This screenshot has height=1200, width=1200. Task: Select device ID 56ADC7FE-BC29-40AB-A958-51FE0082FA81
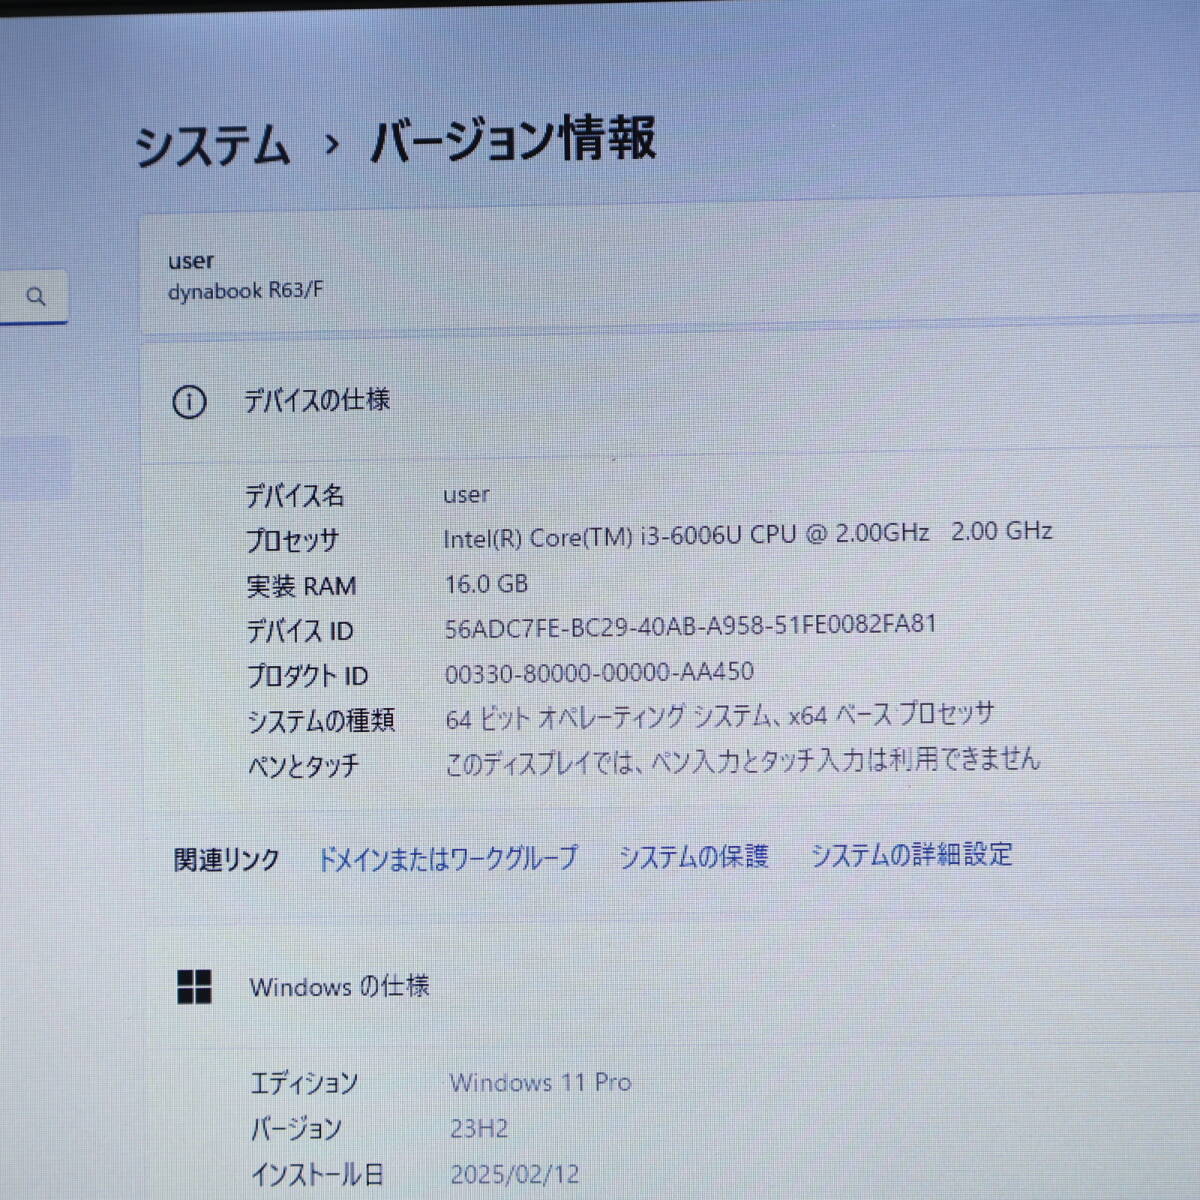pyautogui.click(x=691, y=626)
